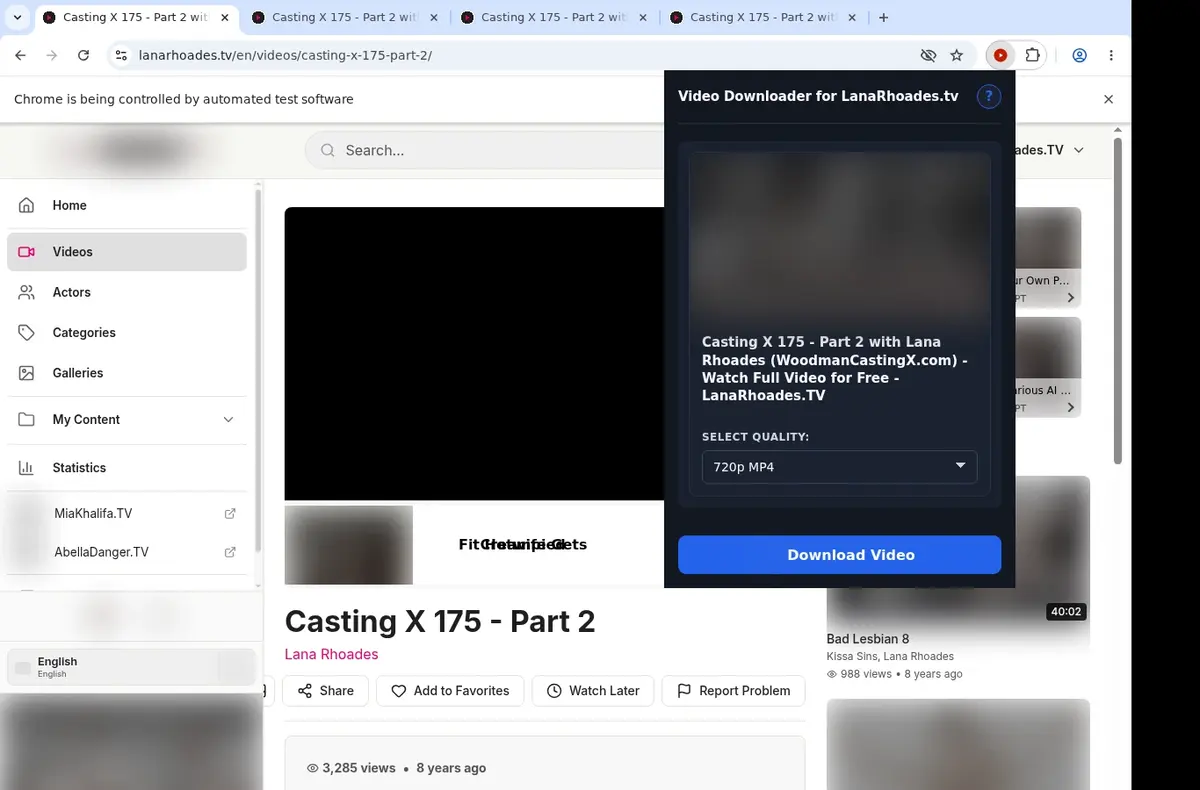The height and width of the screenshot is (790, 1200).
Task: Click the Report Problem button
Action: pos(733,691)
